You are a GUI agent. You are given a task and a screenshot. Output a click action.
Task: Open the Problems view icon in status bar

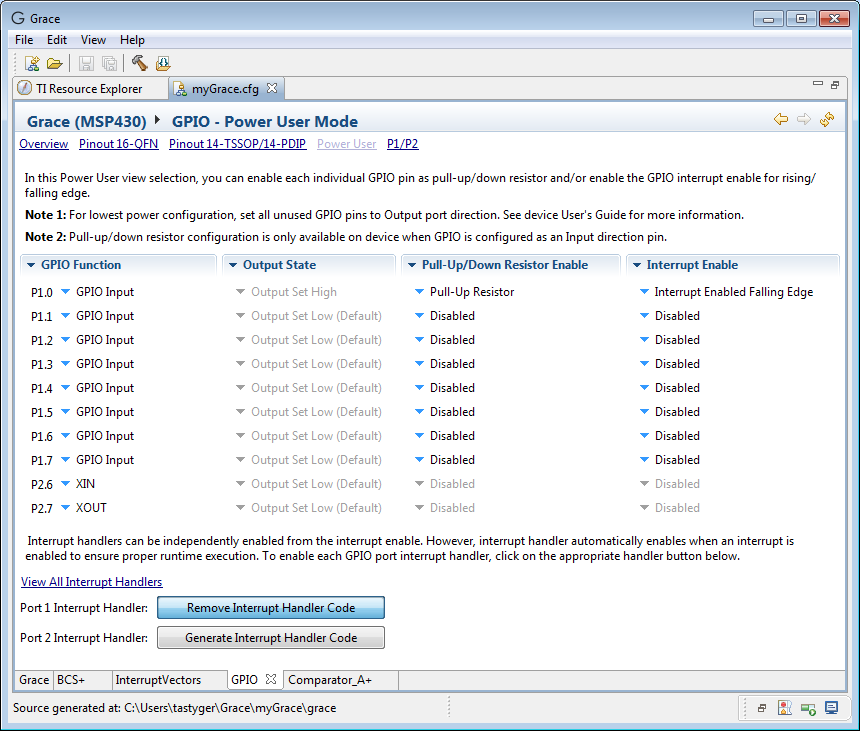pos(785,708)
